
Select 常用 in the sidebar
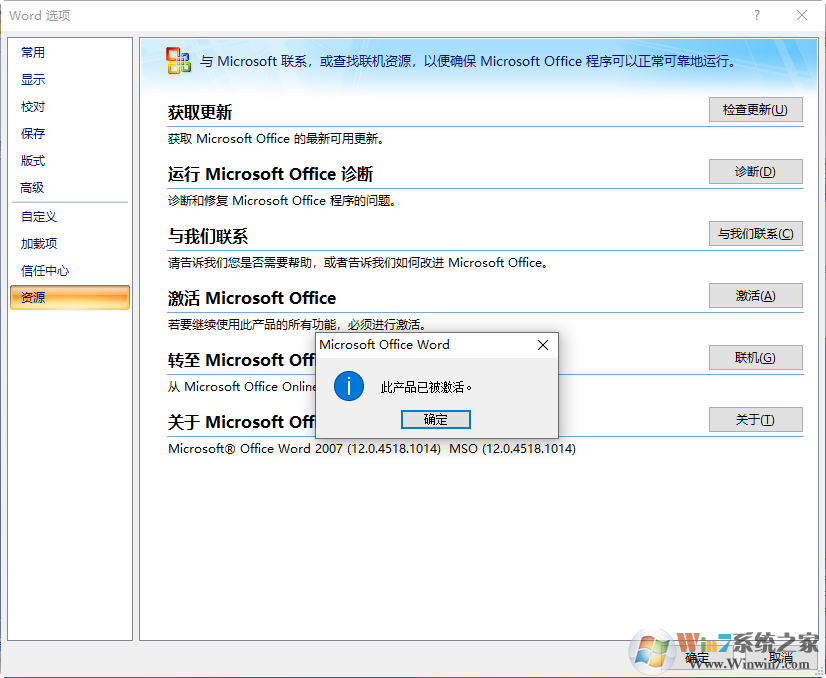[32, 52]
